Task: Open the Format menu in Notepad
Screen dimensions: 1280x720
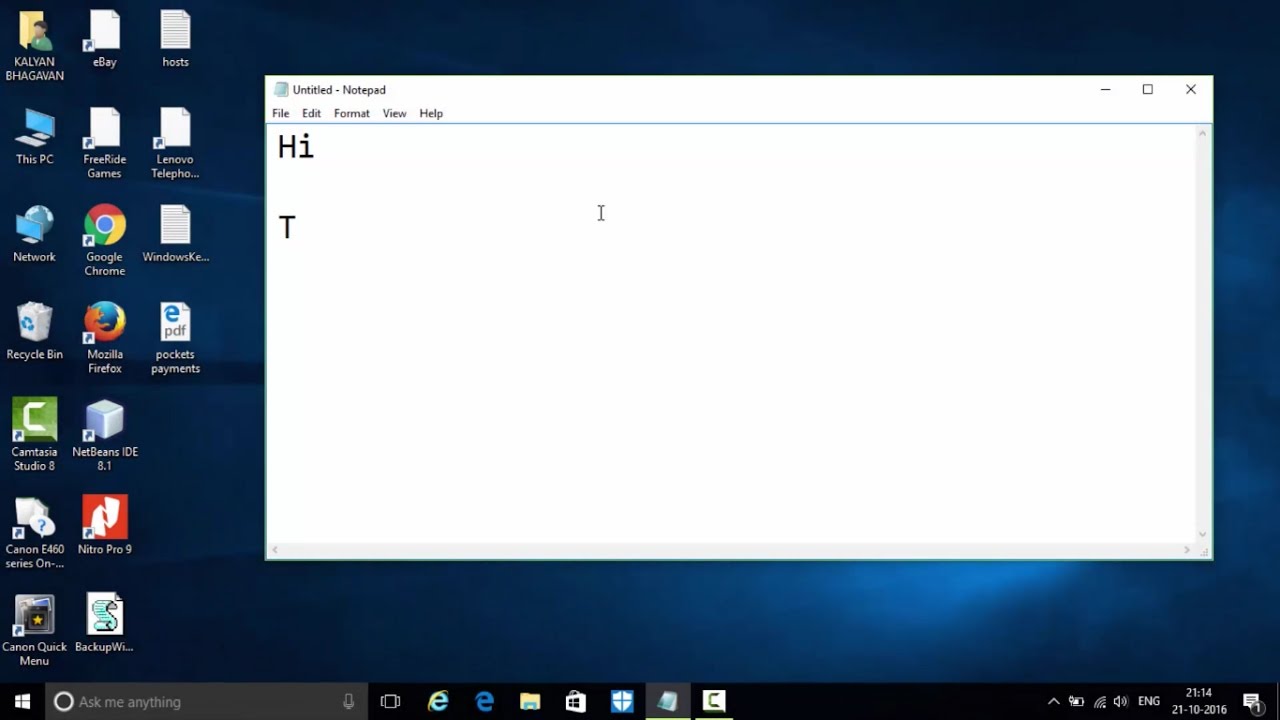Action: (x=351, y=113)
